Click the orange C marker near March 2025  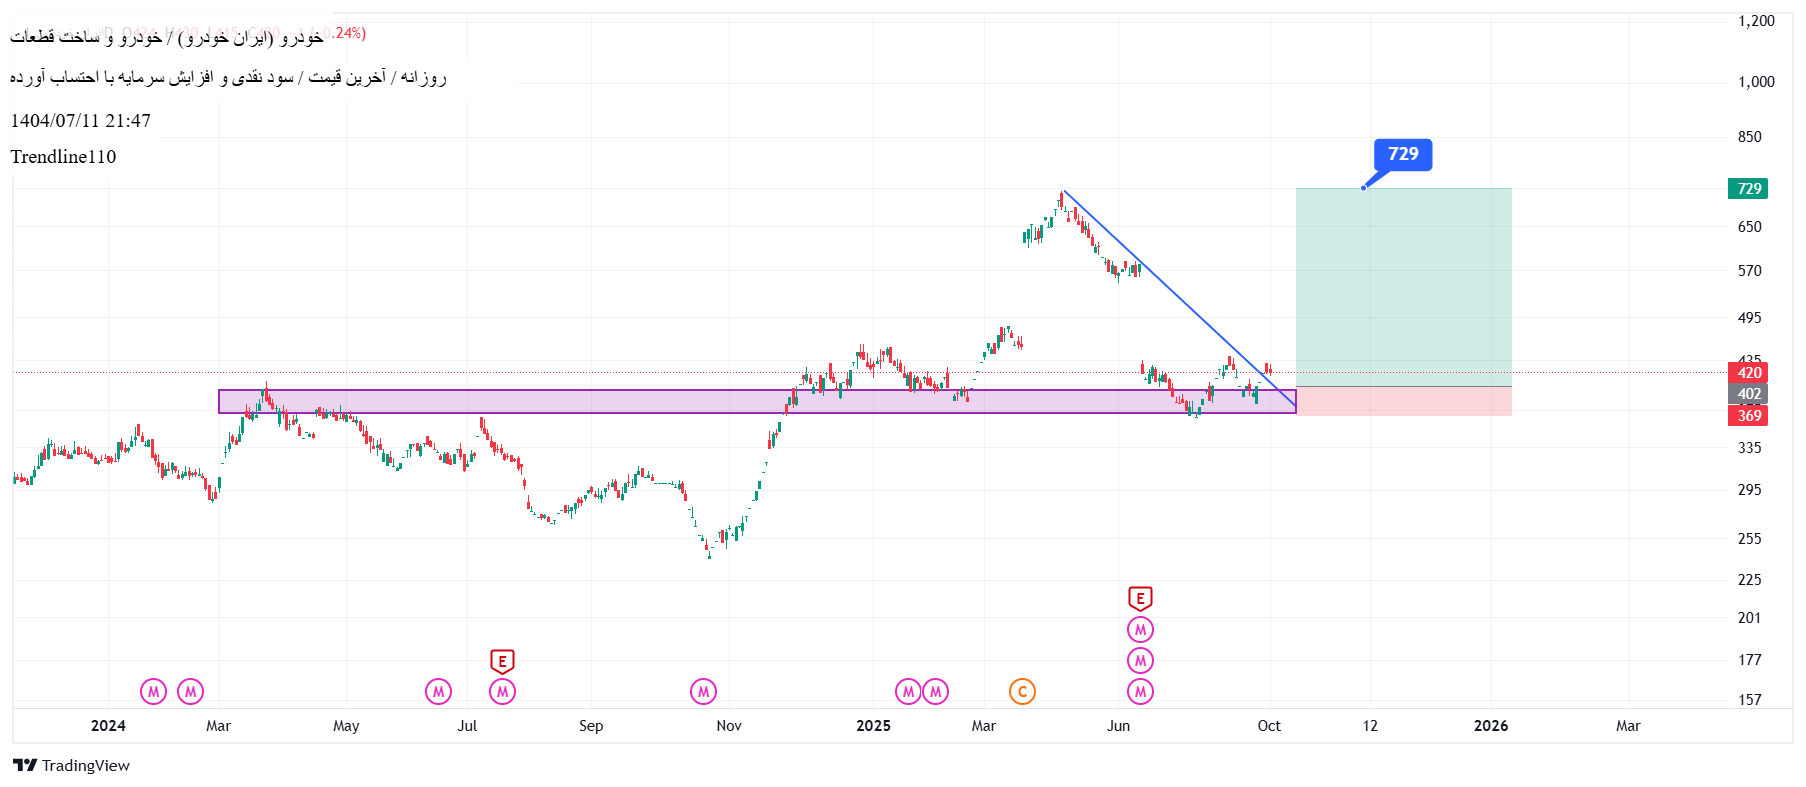(1022, 691)
